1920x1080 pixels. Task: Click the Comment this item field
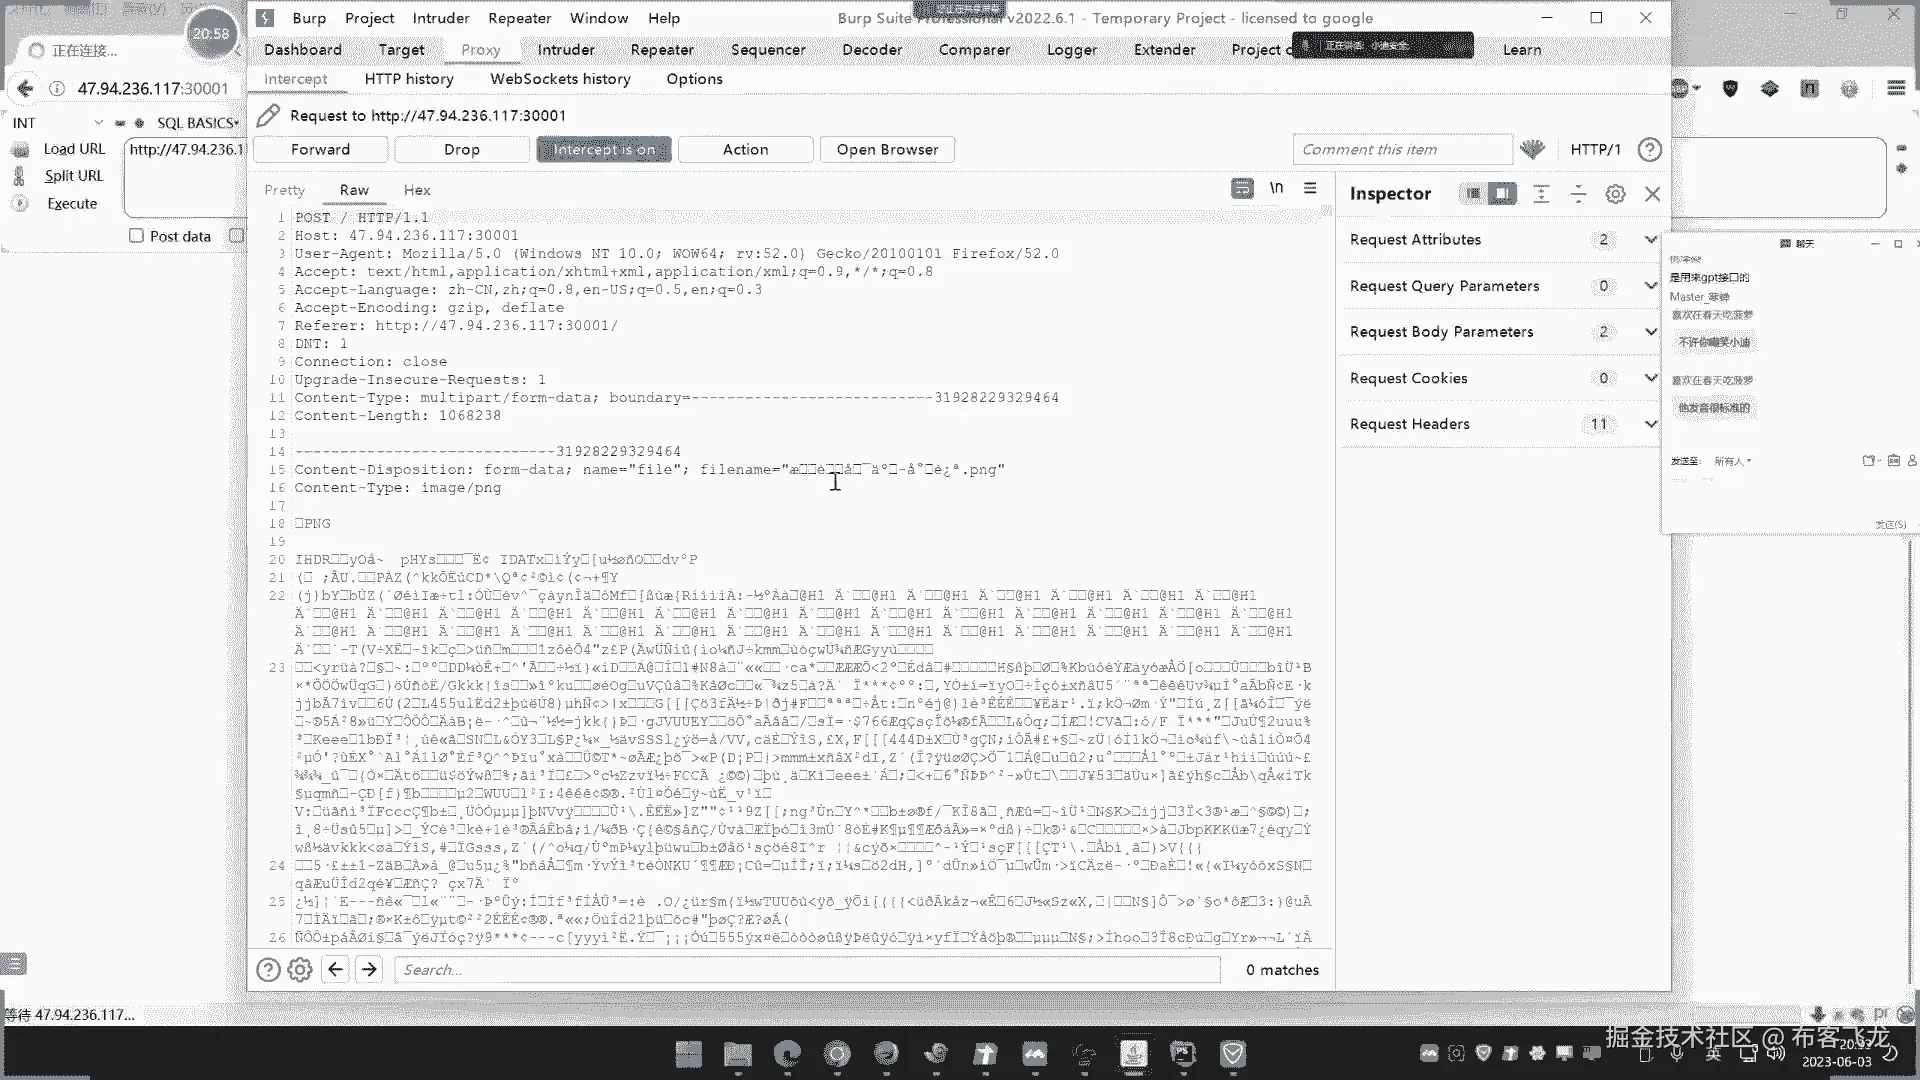(x=1400, y=150)
